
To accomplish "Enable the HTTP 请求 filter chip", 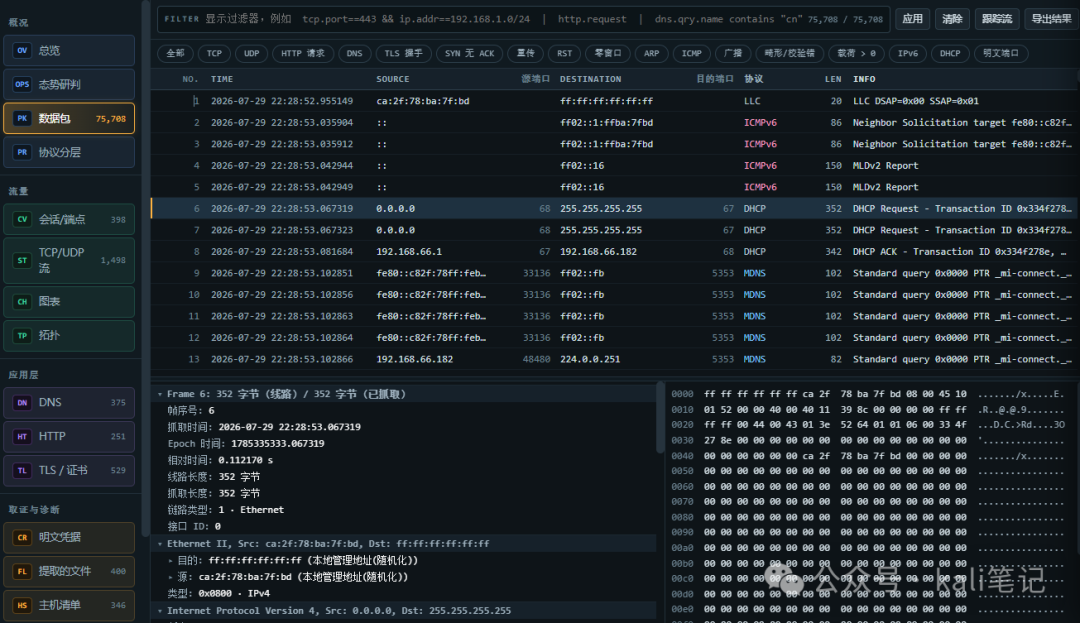I will (302, 53).
